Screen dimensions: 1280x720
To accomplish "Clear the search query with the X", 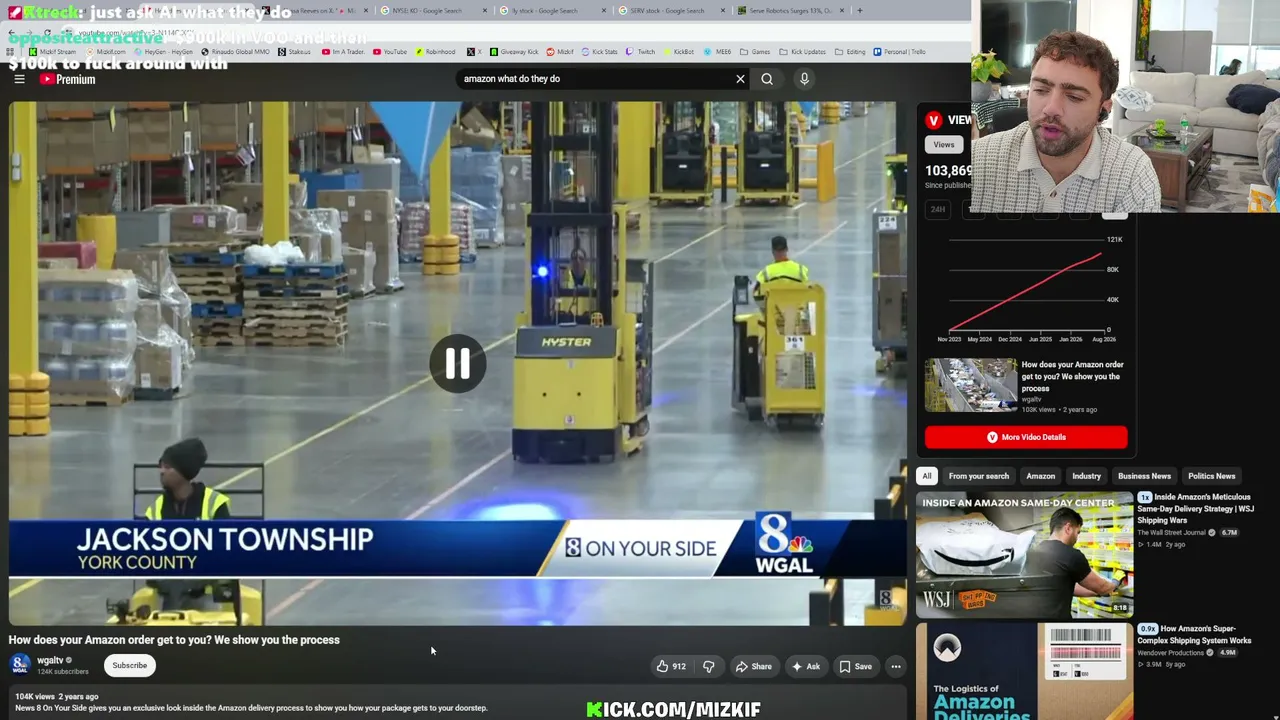I will point(740,79).
